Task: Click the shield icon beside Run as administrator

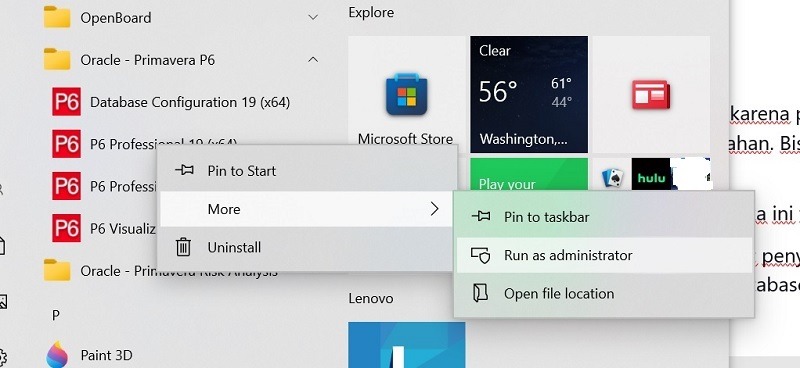Action: pyautogui.click(x=480, y=256)
